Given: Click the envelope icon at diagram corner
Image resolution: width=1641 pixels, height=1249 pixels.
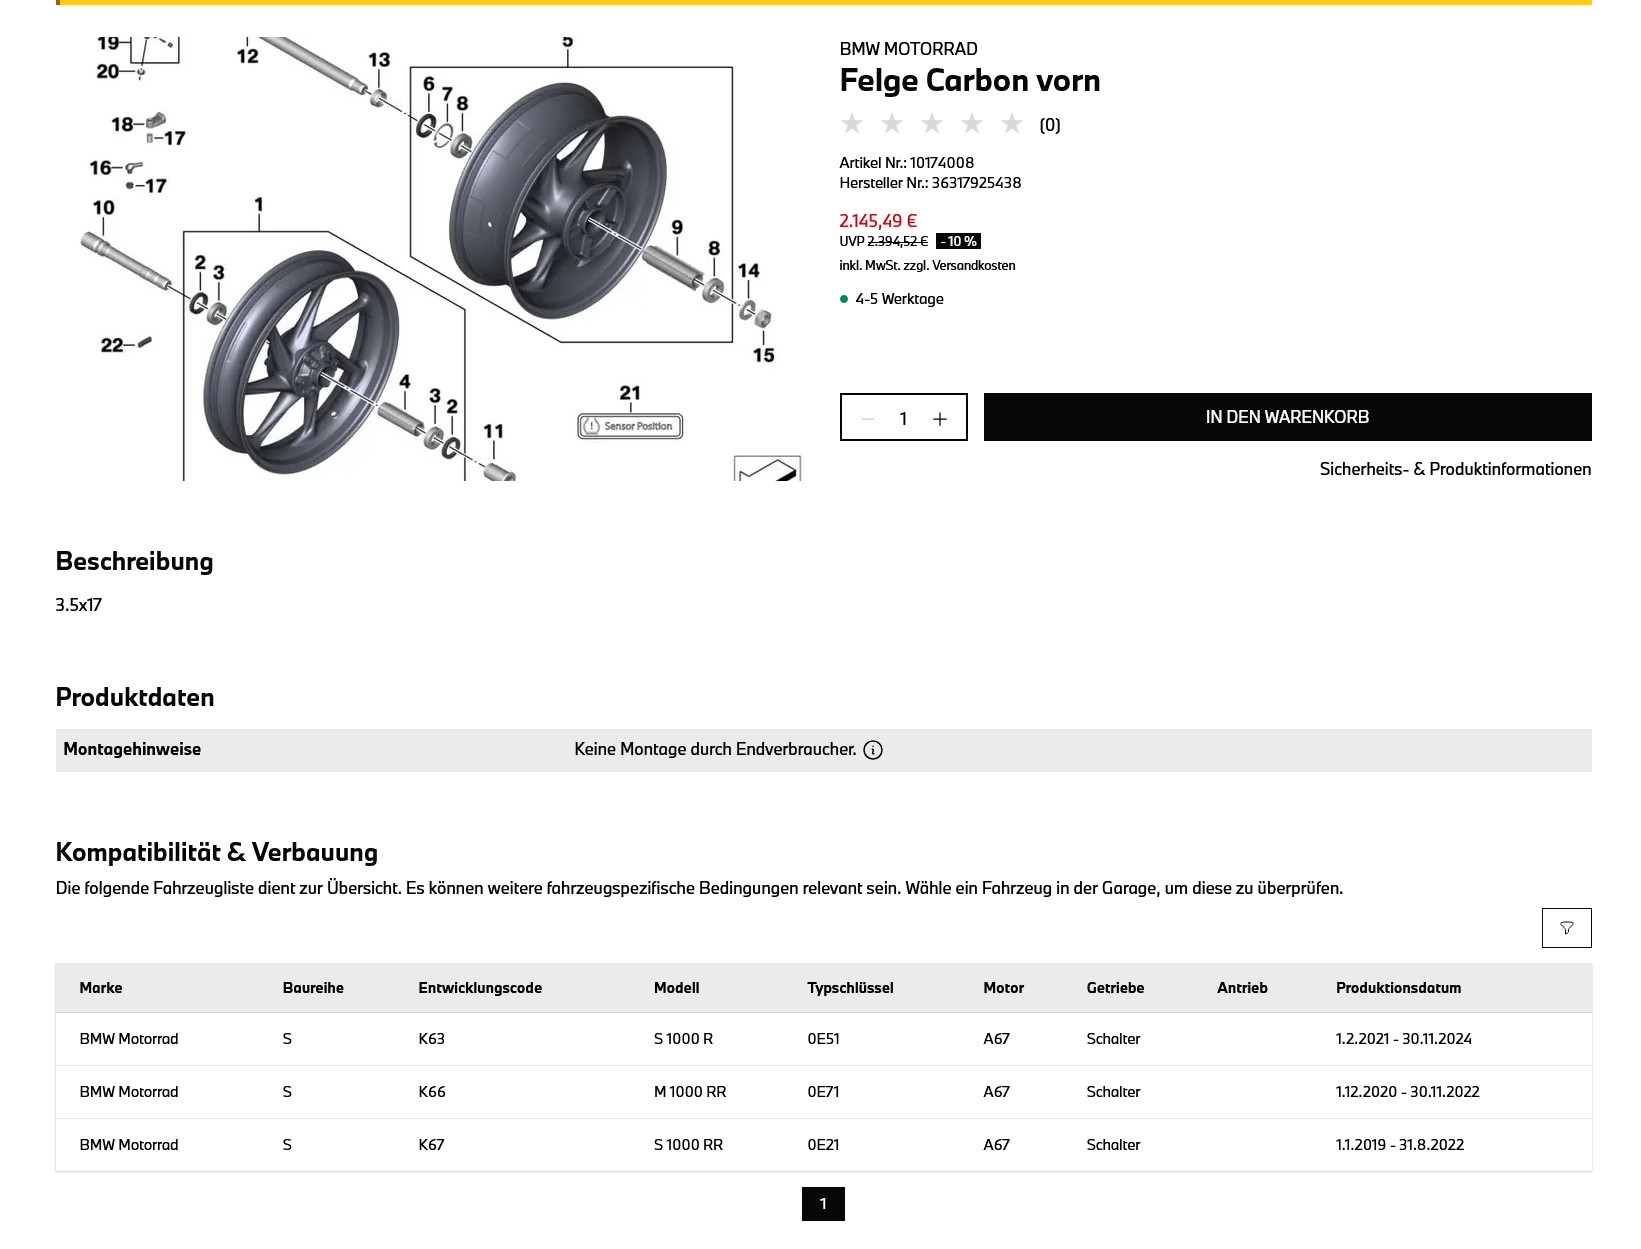Looking at the screenshot, I should coord(768,468).
